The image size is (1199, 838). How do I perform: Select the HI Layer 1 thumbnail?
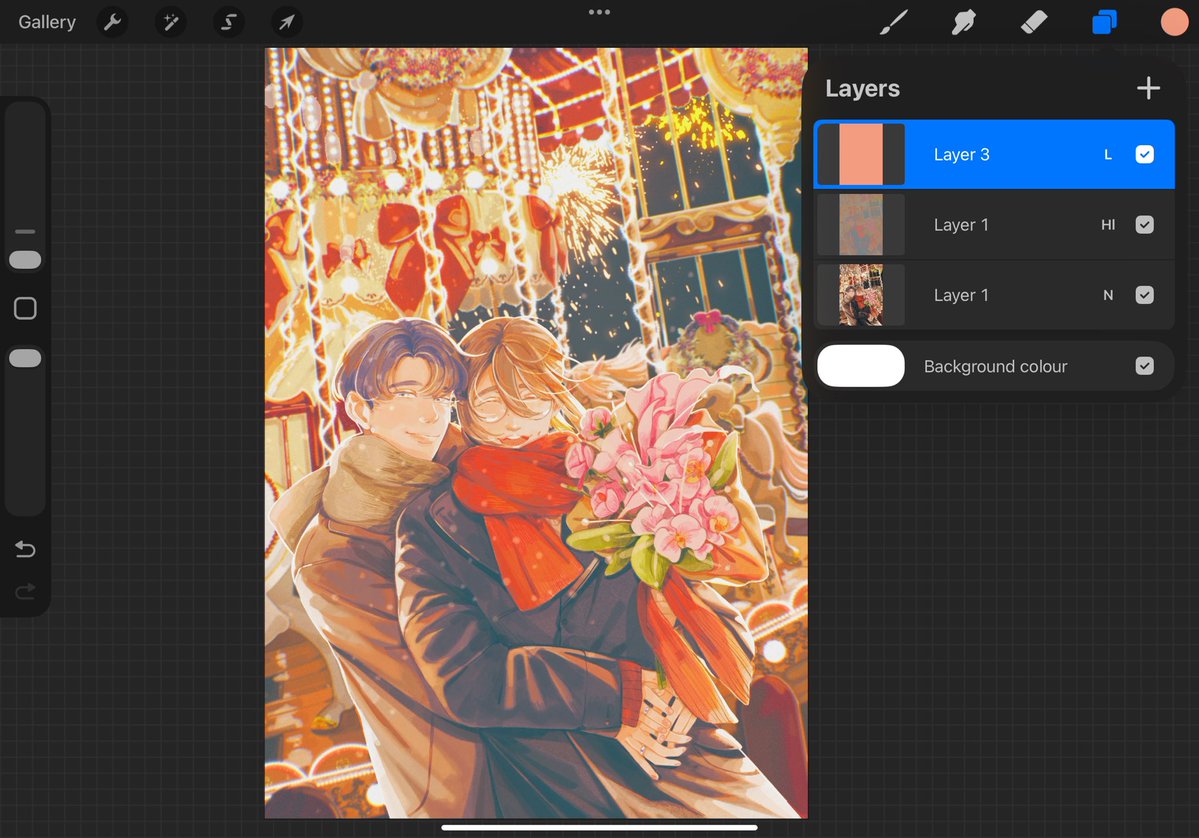click(x=861, y=225)
